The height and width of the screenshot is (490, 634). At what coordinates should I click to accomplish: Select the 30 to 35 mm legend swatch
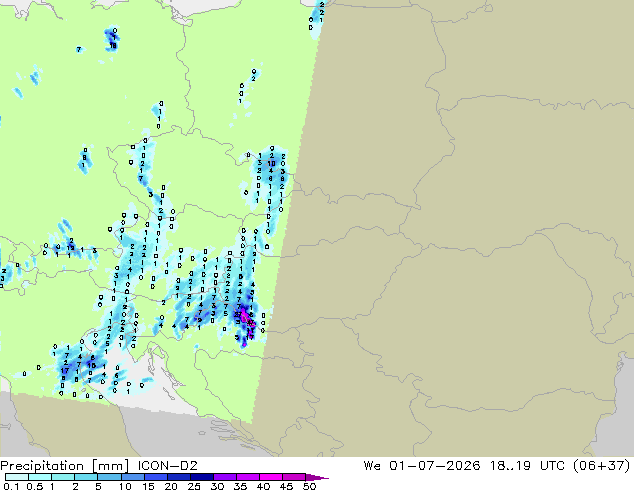pos(224,477)
